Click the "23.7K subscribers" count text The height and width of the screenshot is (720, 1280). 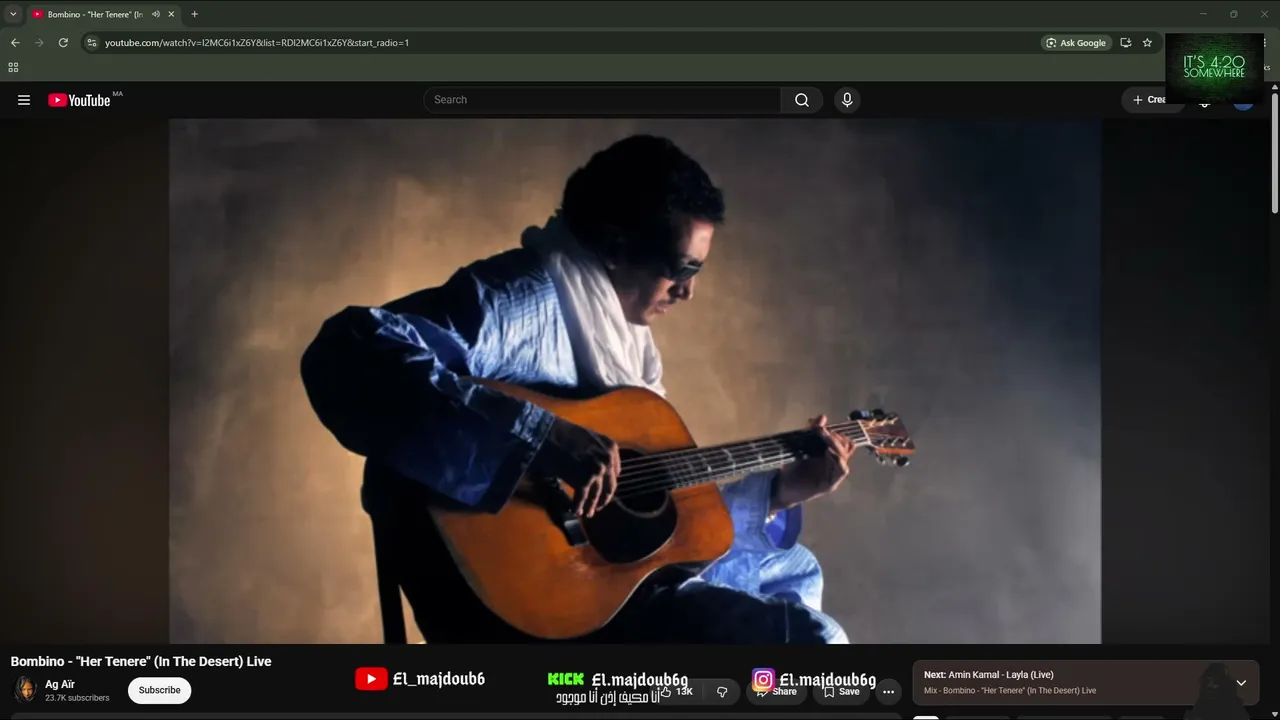click(x=77, y=698)
